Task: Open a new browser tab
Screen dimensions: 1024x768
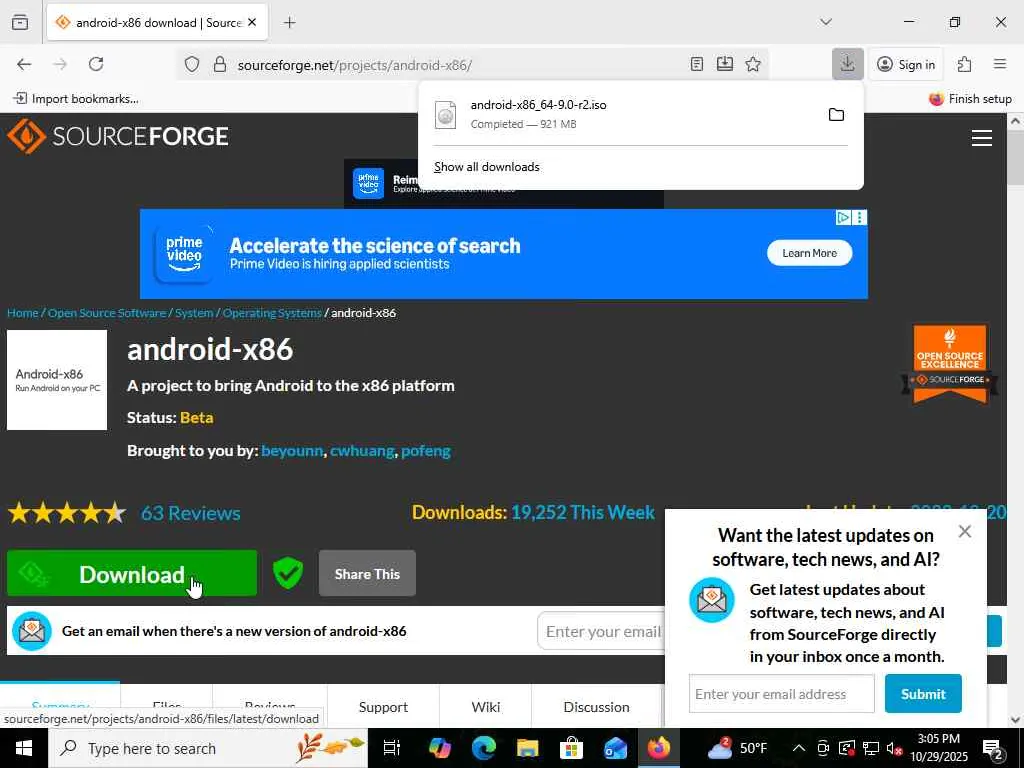Action: 289,23
